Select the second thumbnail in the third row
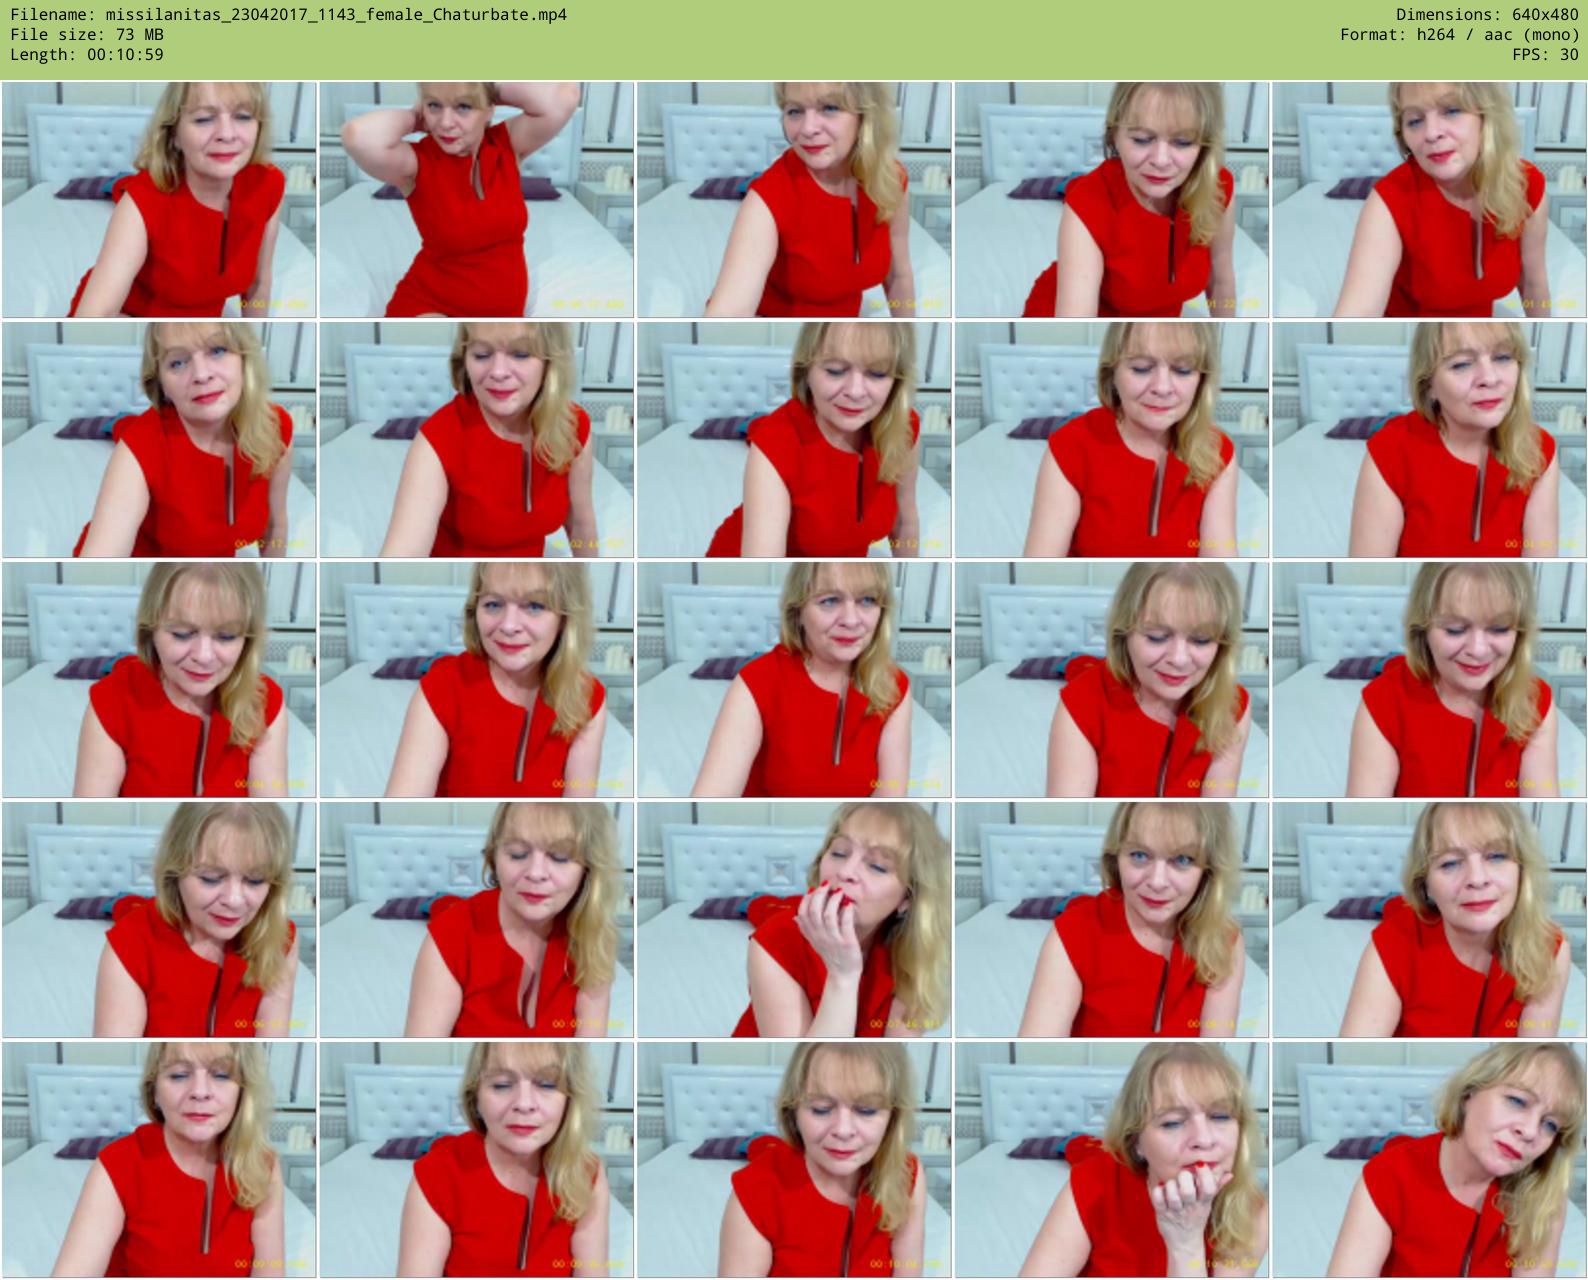The width and height of the screenshot is (1588, 1280). click(x=476, y=680)
